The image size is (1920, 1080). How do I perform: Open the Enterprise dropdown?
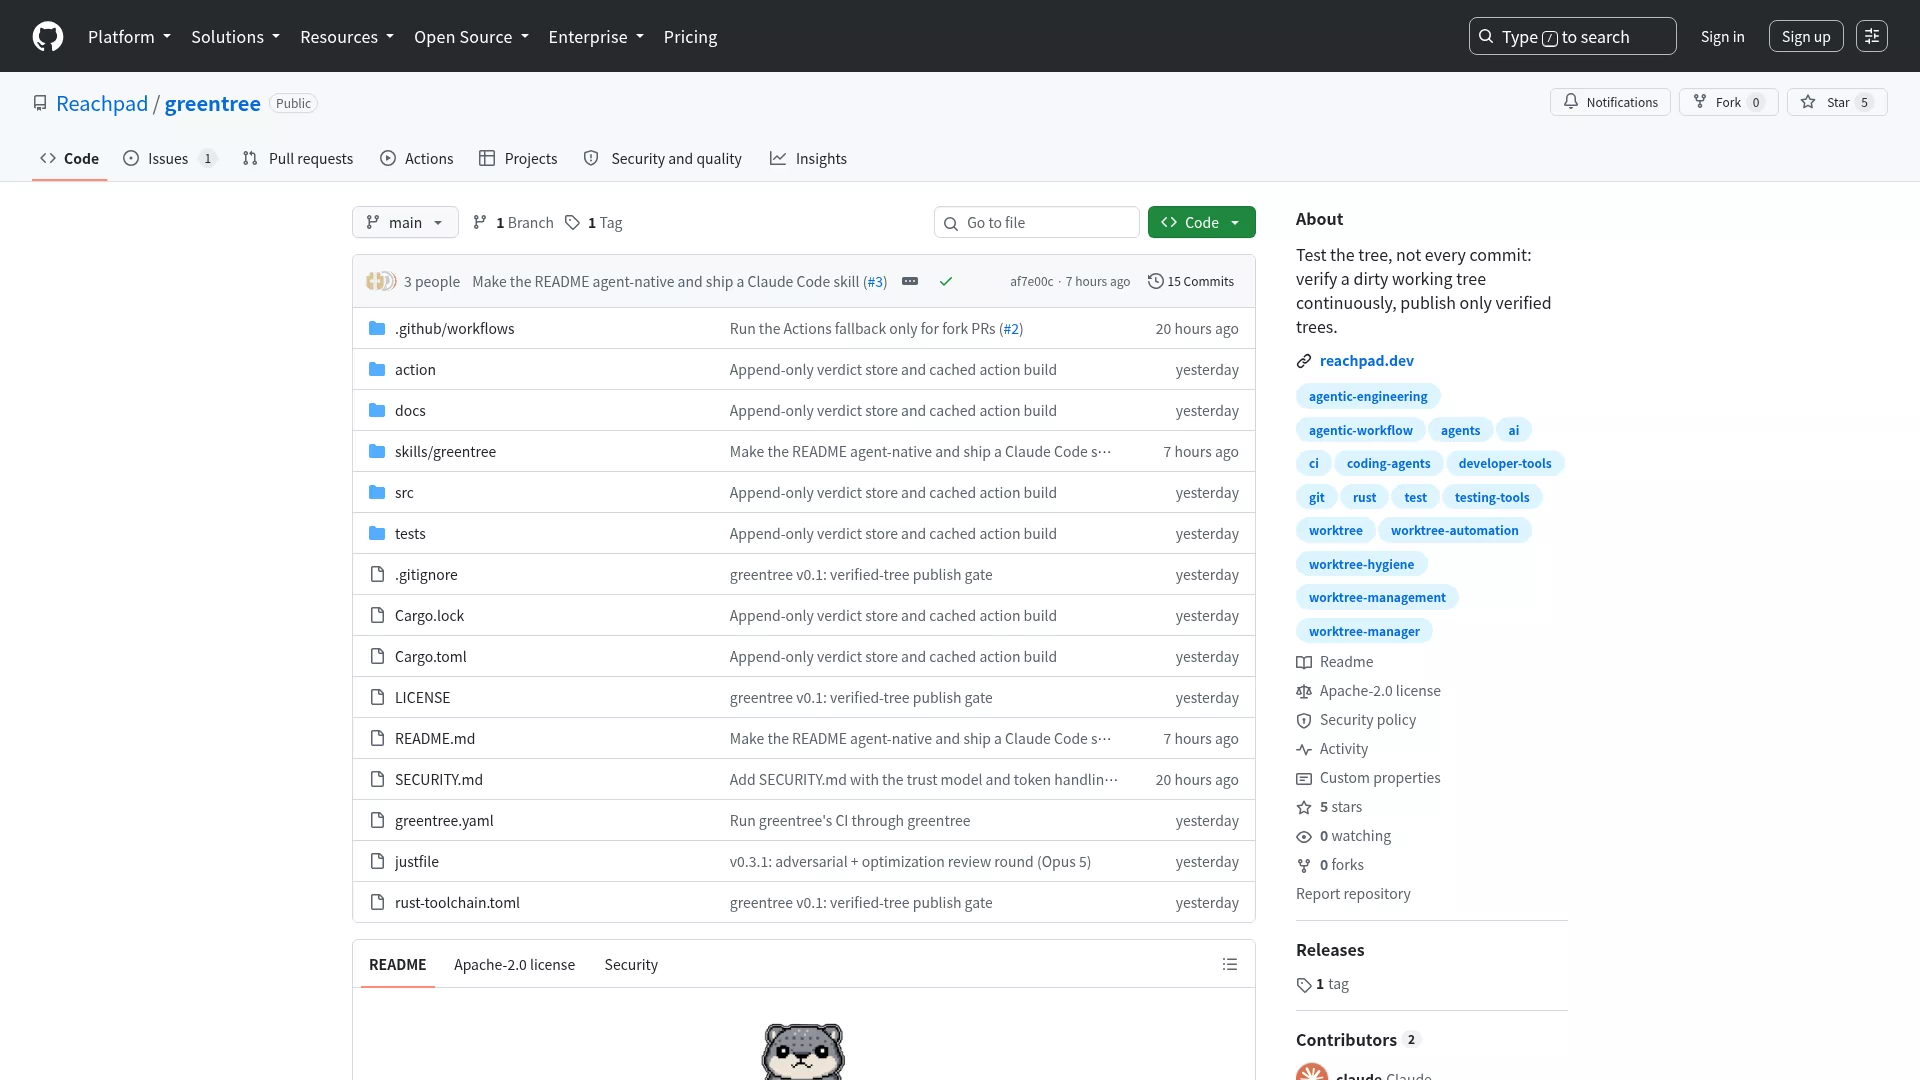pos(596,37)
